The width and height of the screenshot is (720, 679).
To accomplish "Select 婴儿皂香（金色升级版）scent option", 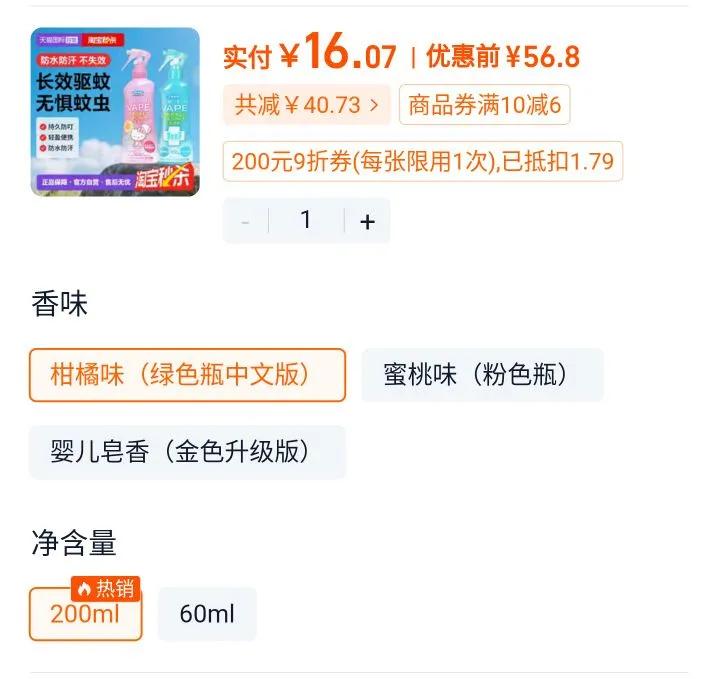I will [x=187, y=452].
